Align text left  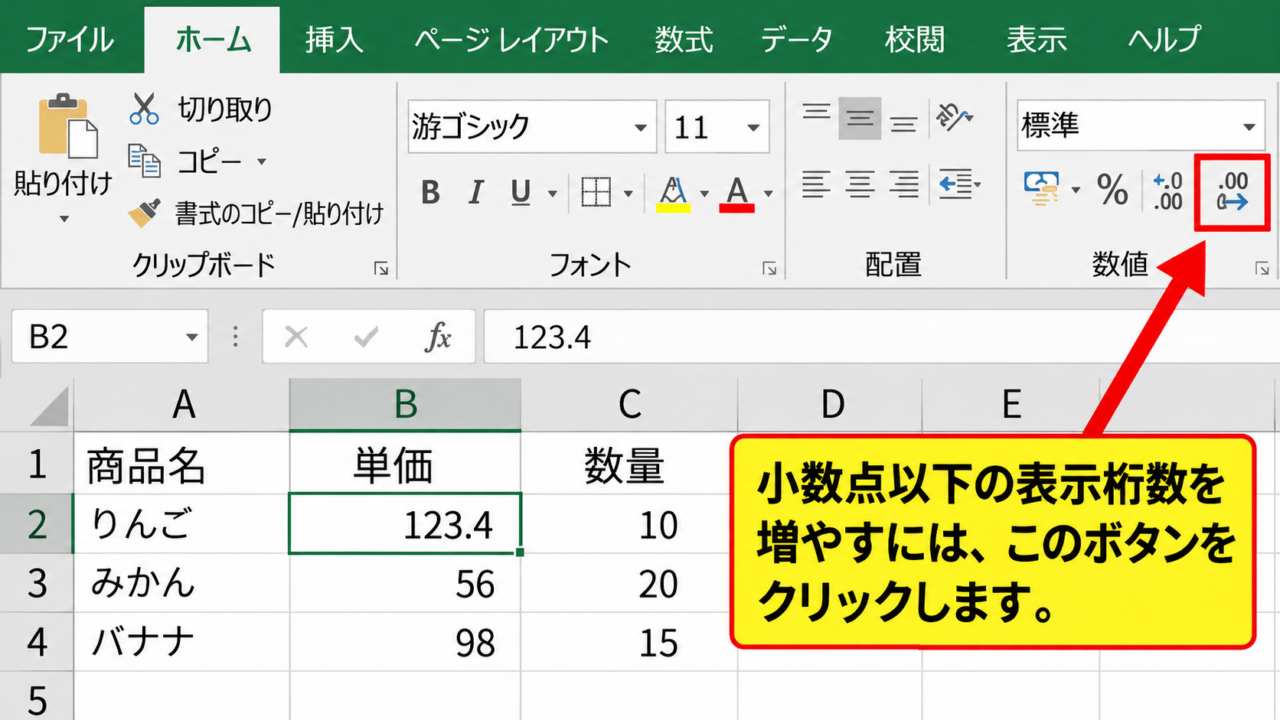coord(816,184)
